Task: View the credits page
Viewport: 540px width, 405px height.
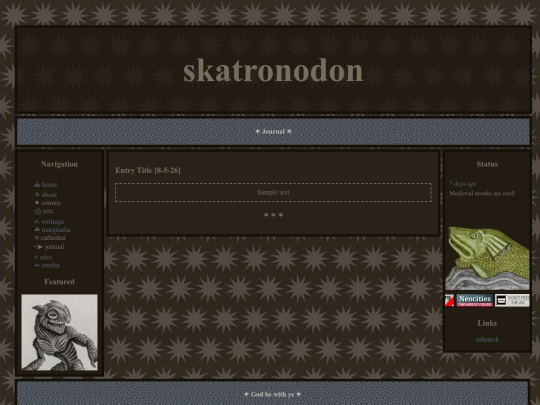Action: pyautogui.click(x=47, y=265)
